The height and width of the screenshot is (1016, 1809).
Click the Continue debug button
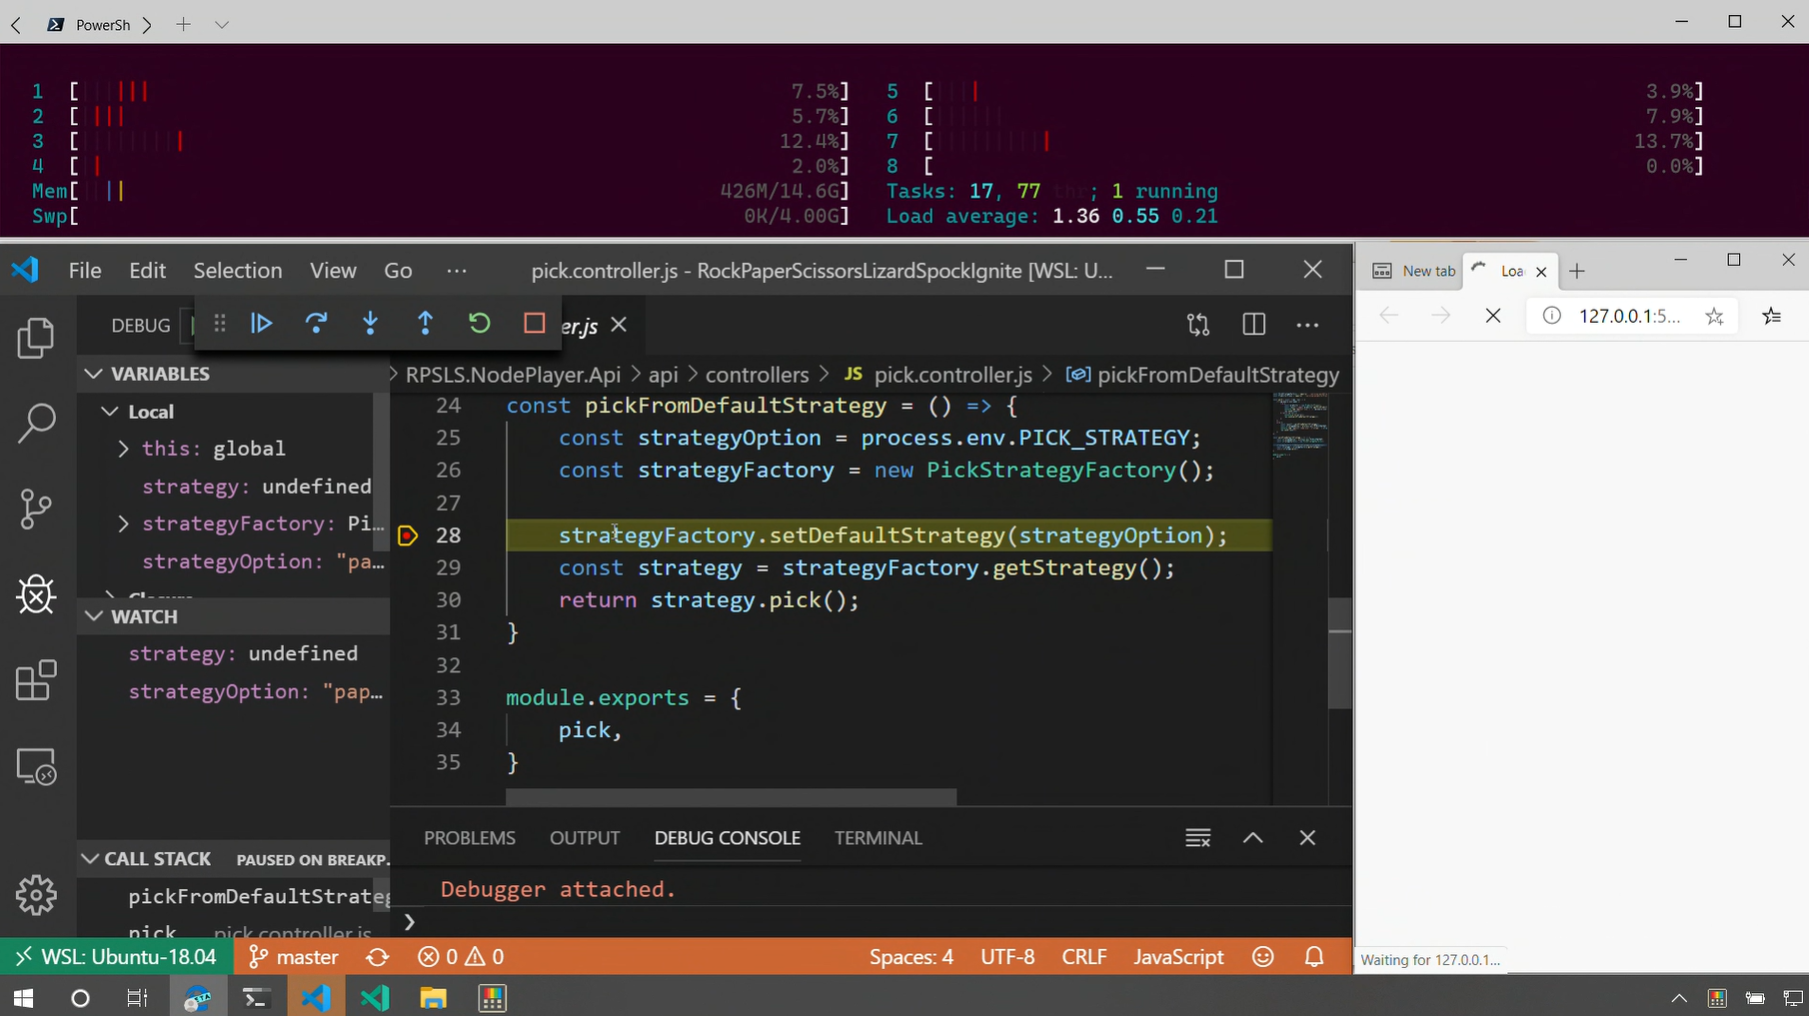(262, 323)
